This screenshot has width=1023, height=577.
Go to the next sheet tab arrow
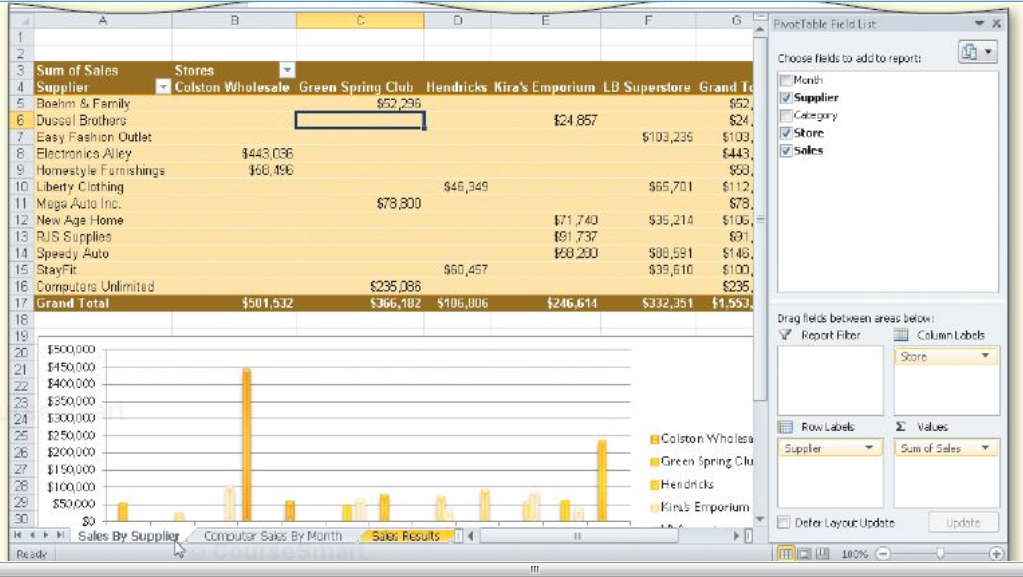(x=46, y=535)
